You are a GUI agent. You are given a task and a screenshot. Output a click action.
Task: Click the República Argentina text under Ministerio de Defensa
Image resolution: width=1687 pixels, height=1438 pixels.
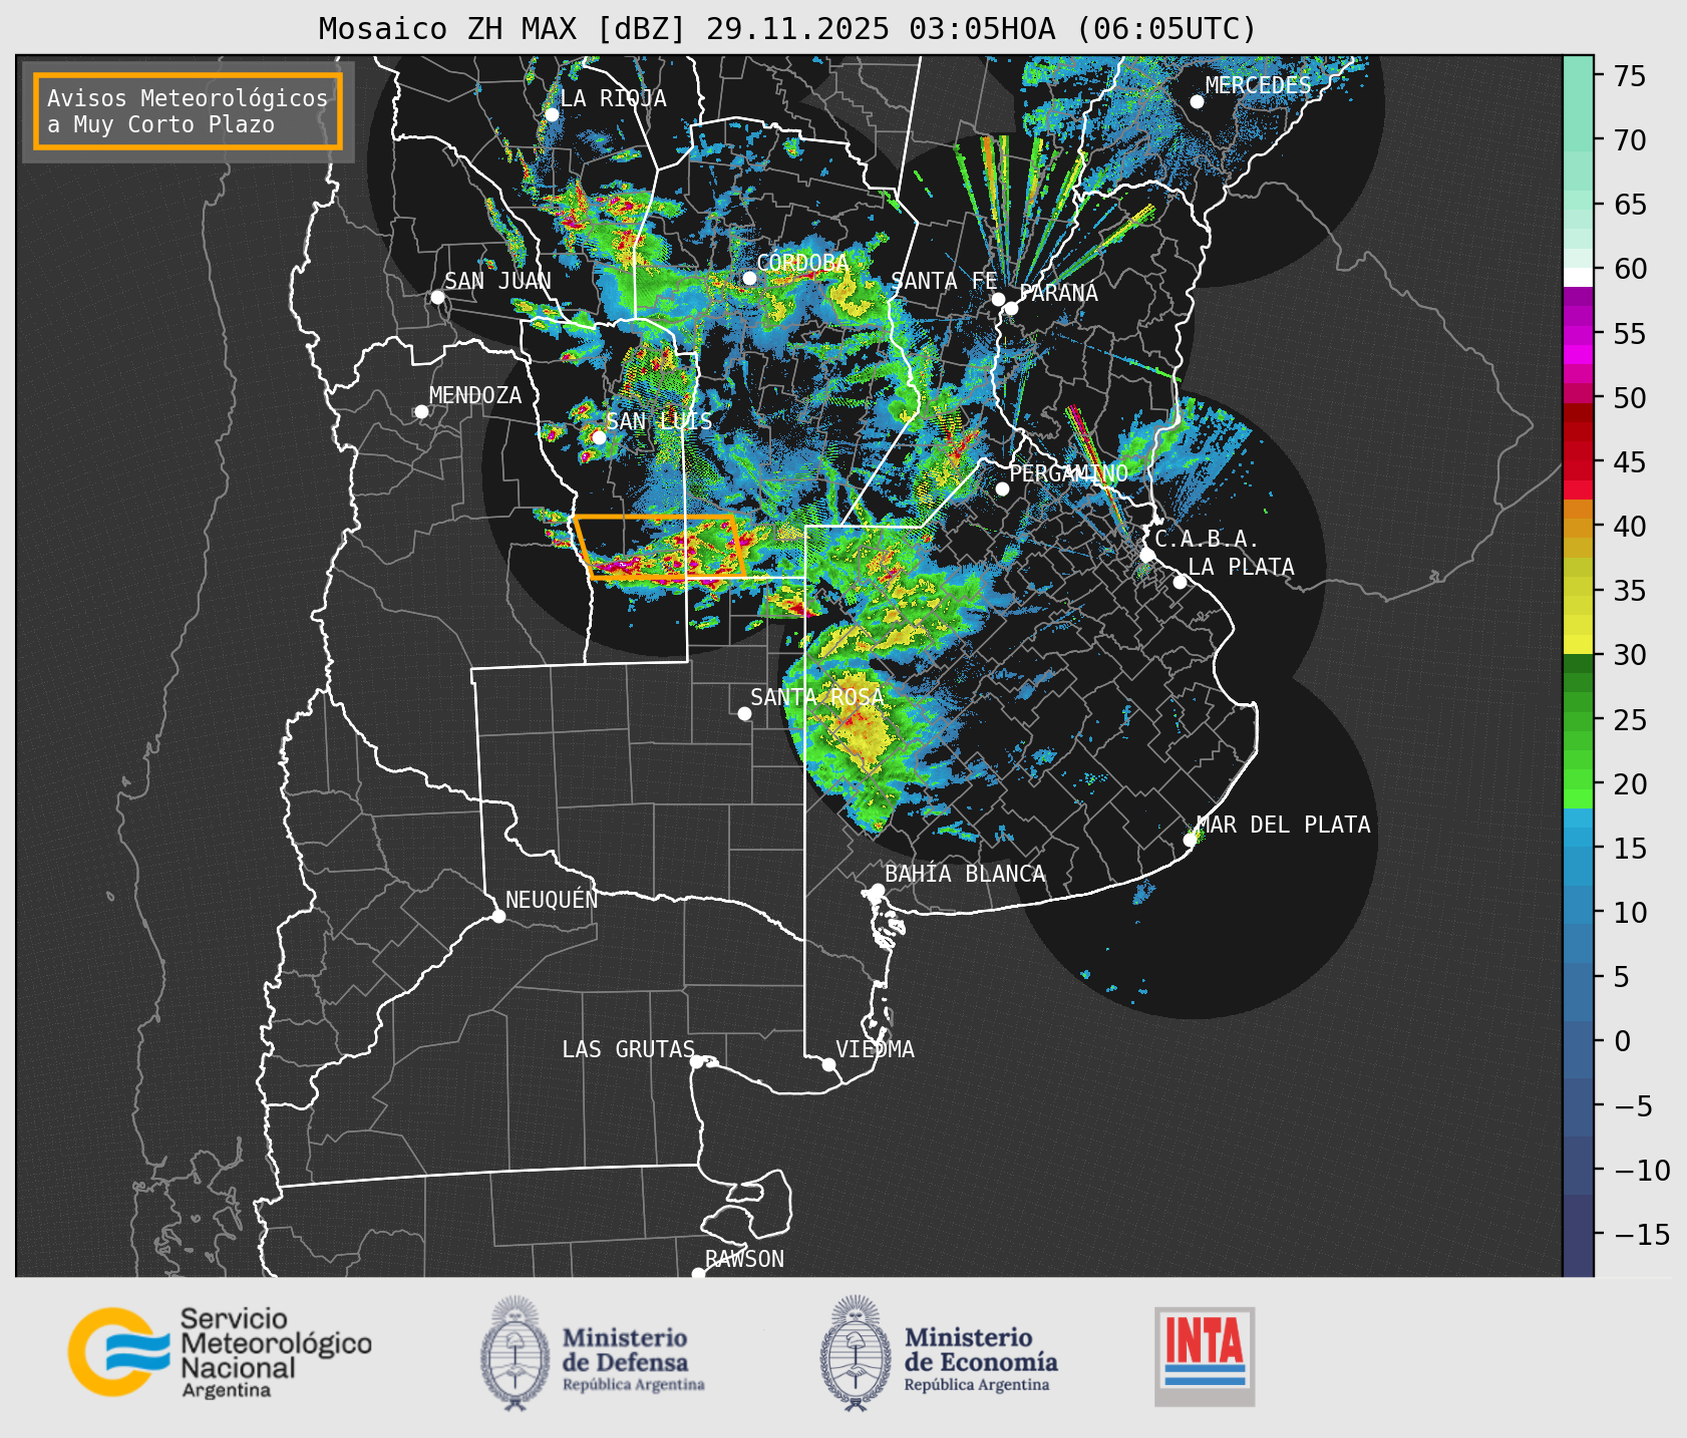point(633,1385)
